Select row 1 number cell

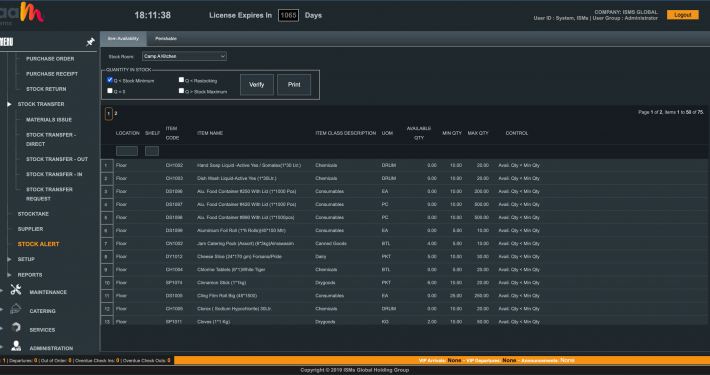pos(106,165)
